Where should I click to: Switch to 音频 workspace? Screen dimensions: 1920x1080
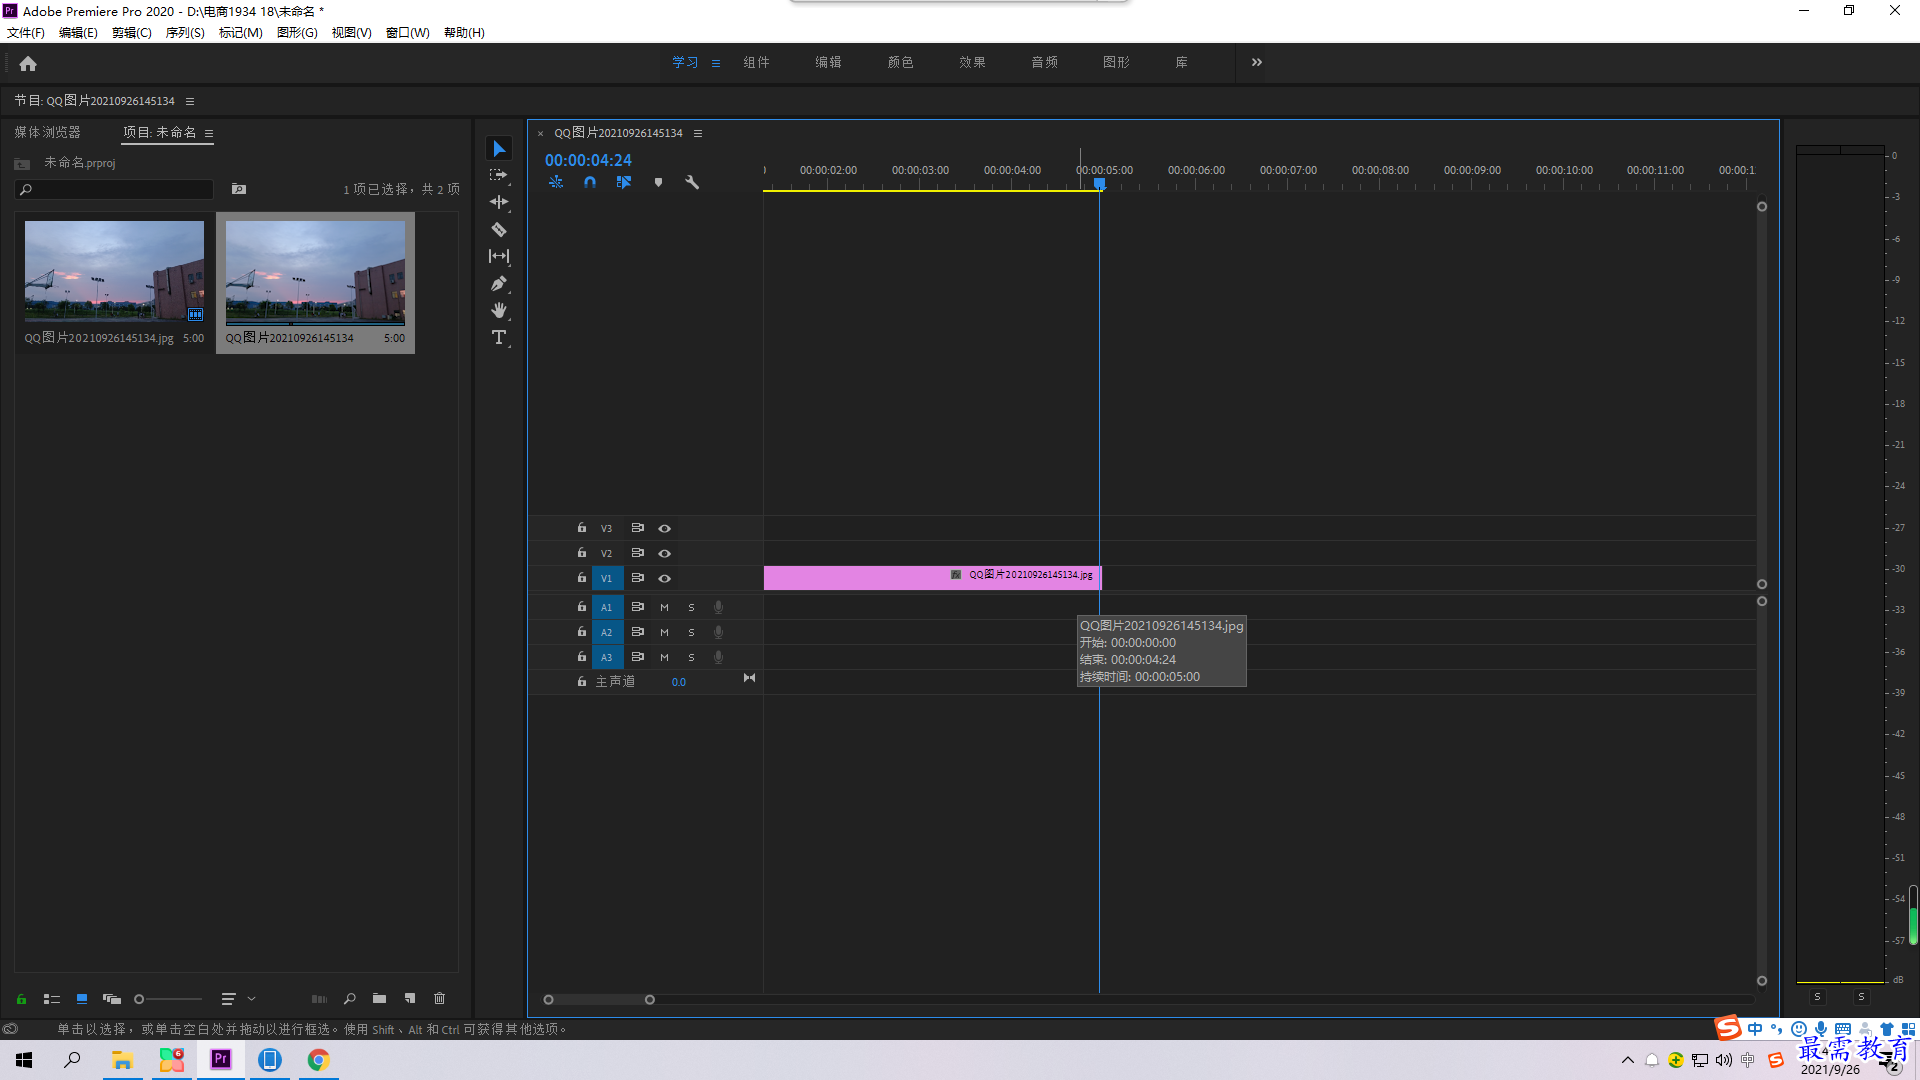tap(1044, 62)
